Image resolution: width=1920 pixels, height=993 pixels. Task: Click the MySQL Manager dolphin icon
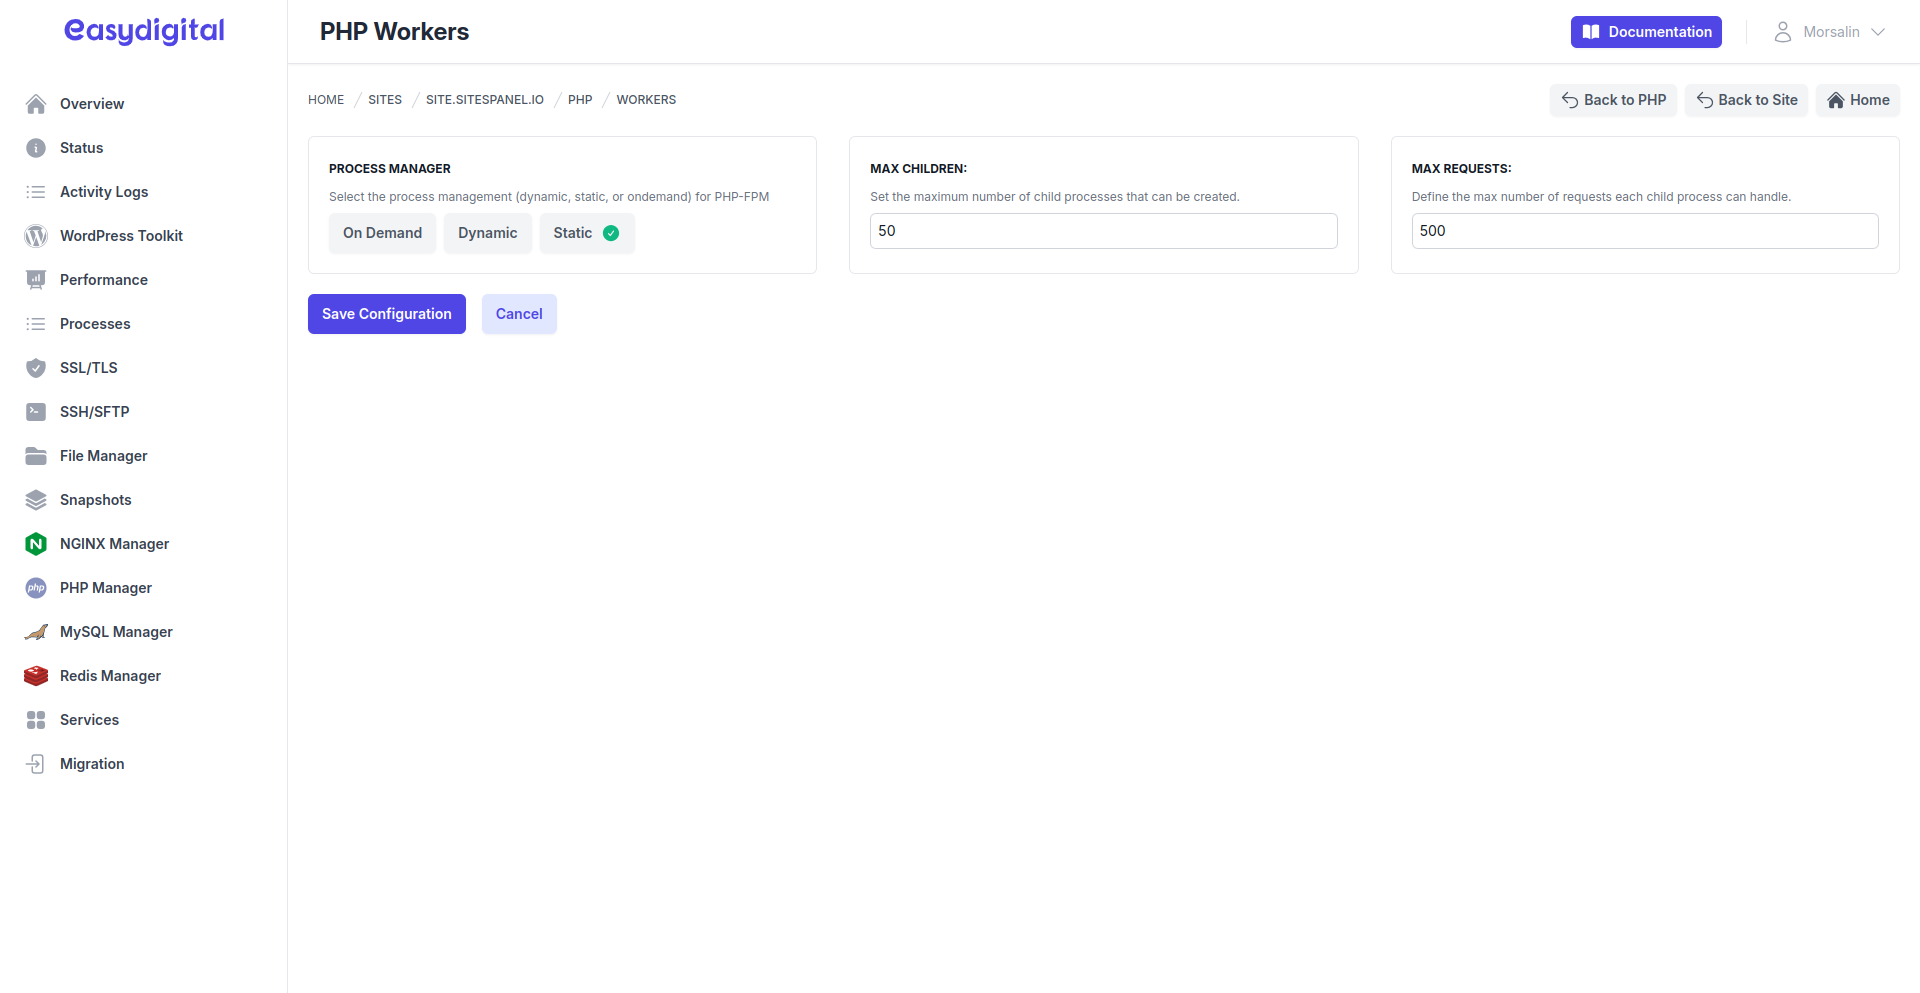coord(36,632)
